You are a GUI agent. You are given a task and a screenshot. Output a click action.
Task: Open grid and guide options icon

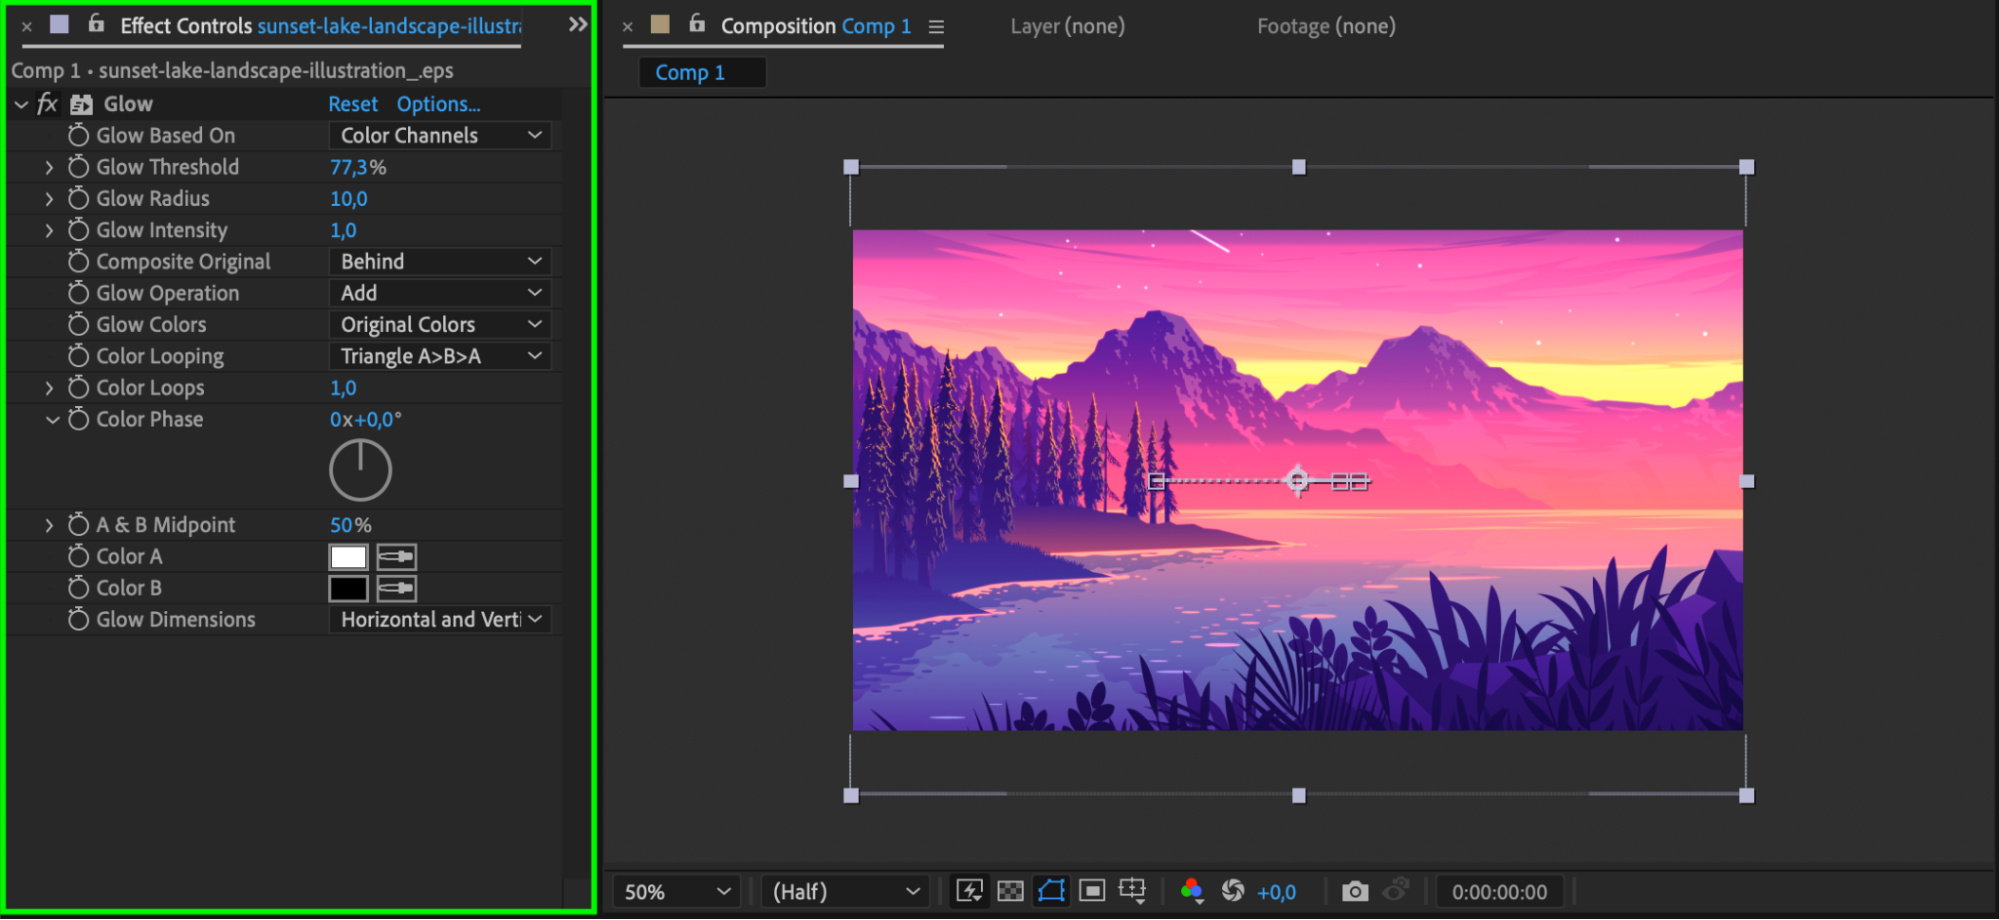(1133, 891)
